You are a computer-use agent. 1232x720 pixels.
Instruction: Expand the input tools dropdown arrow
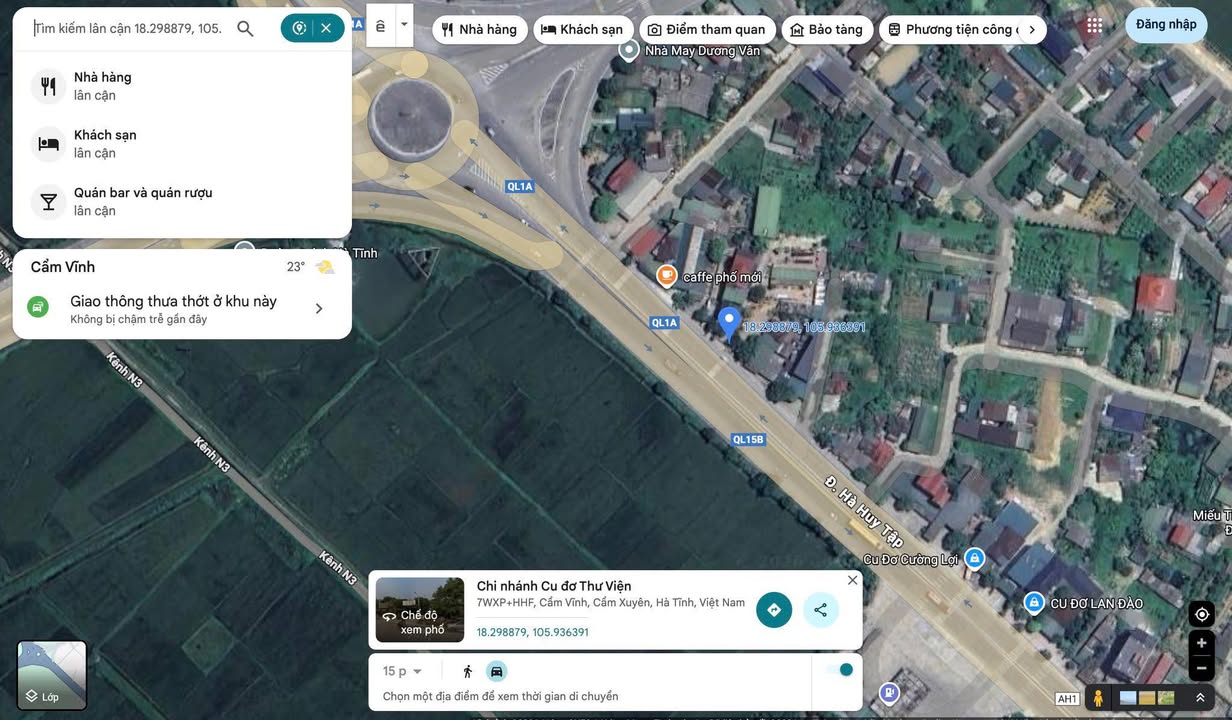[404, 25]
